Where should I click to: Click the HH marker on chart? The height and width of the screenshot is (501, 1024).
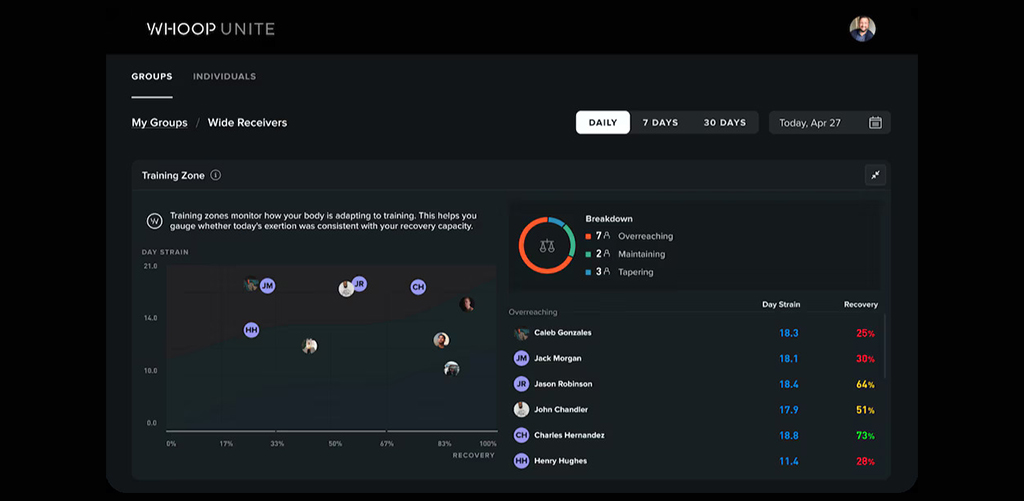pyautogui.click(x=251, y=330)
